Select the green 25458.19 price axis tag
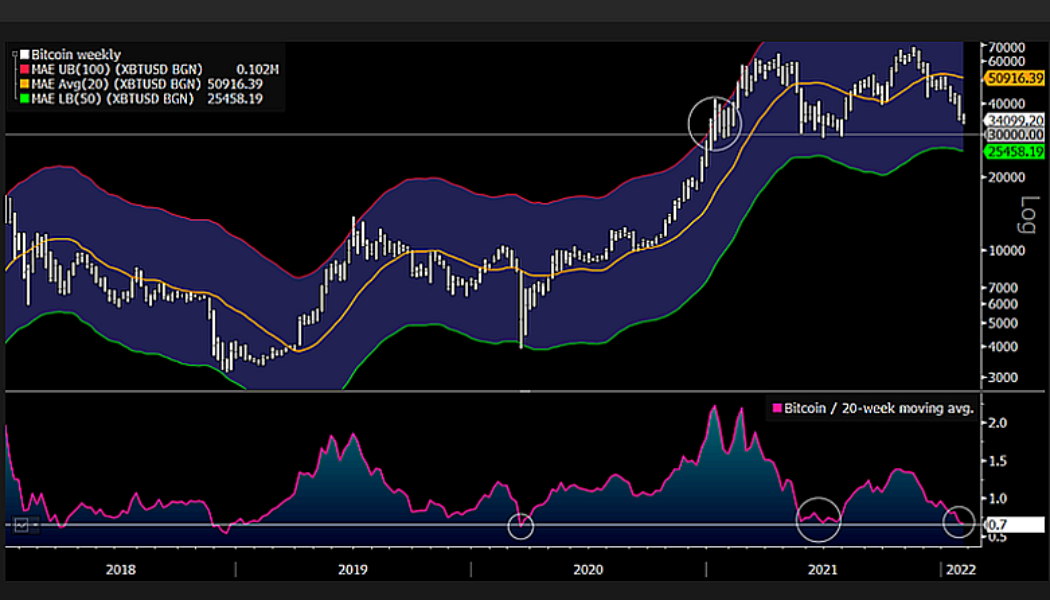This screenshot has width=1050, height=600. click(x=1014, y=150)
